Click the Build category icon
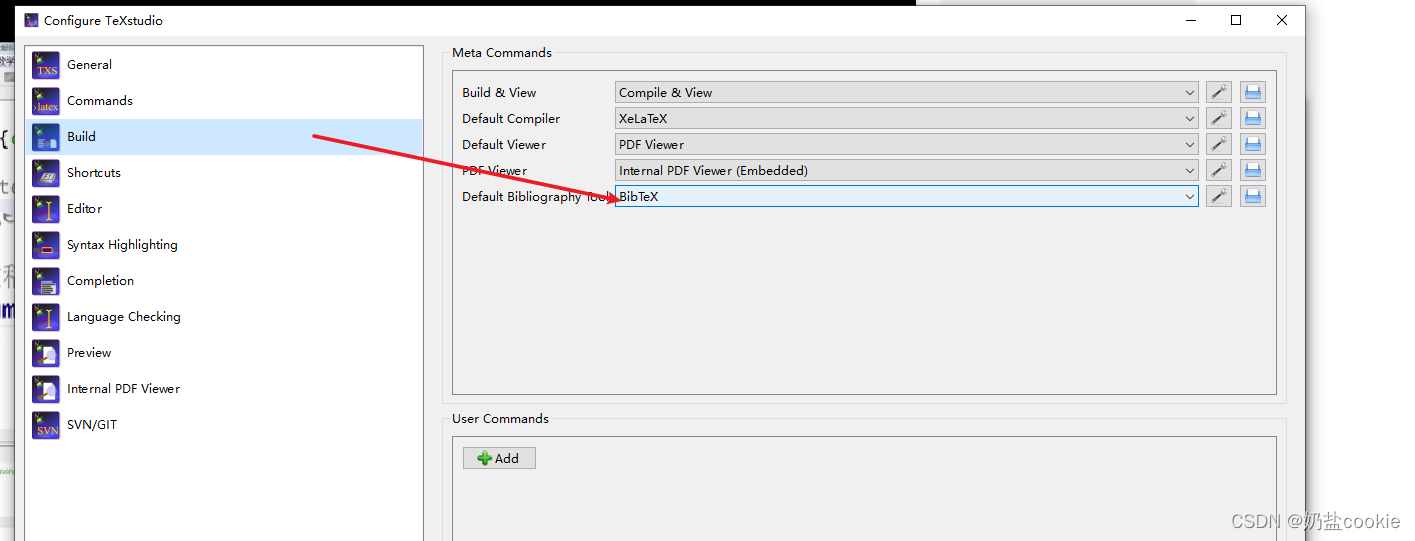 [46, 137]
